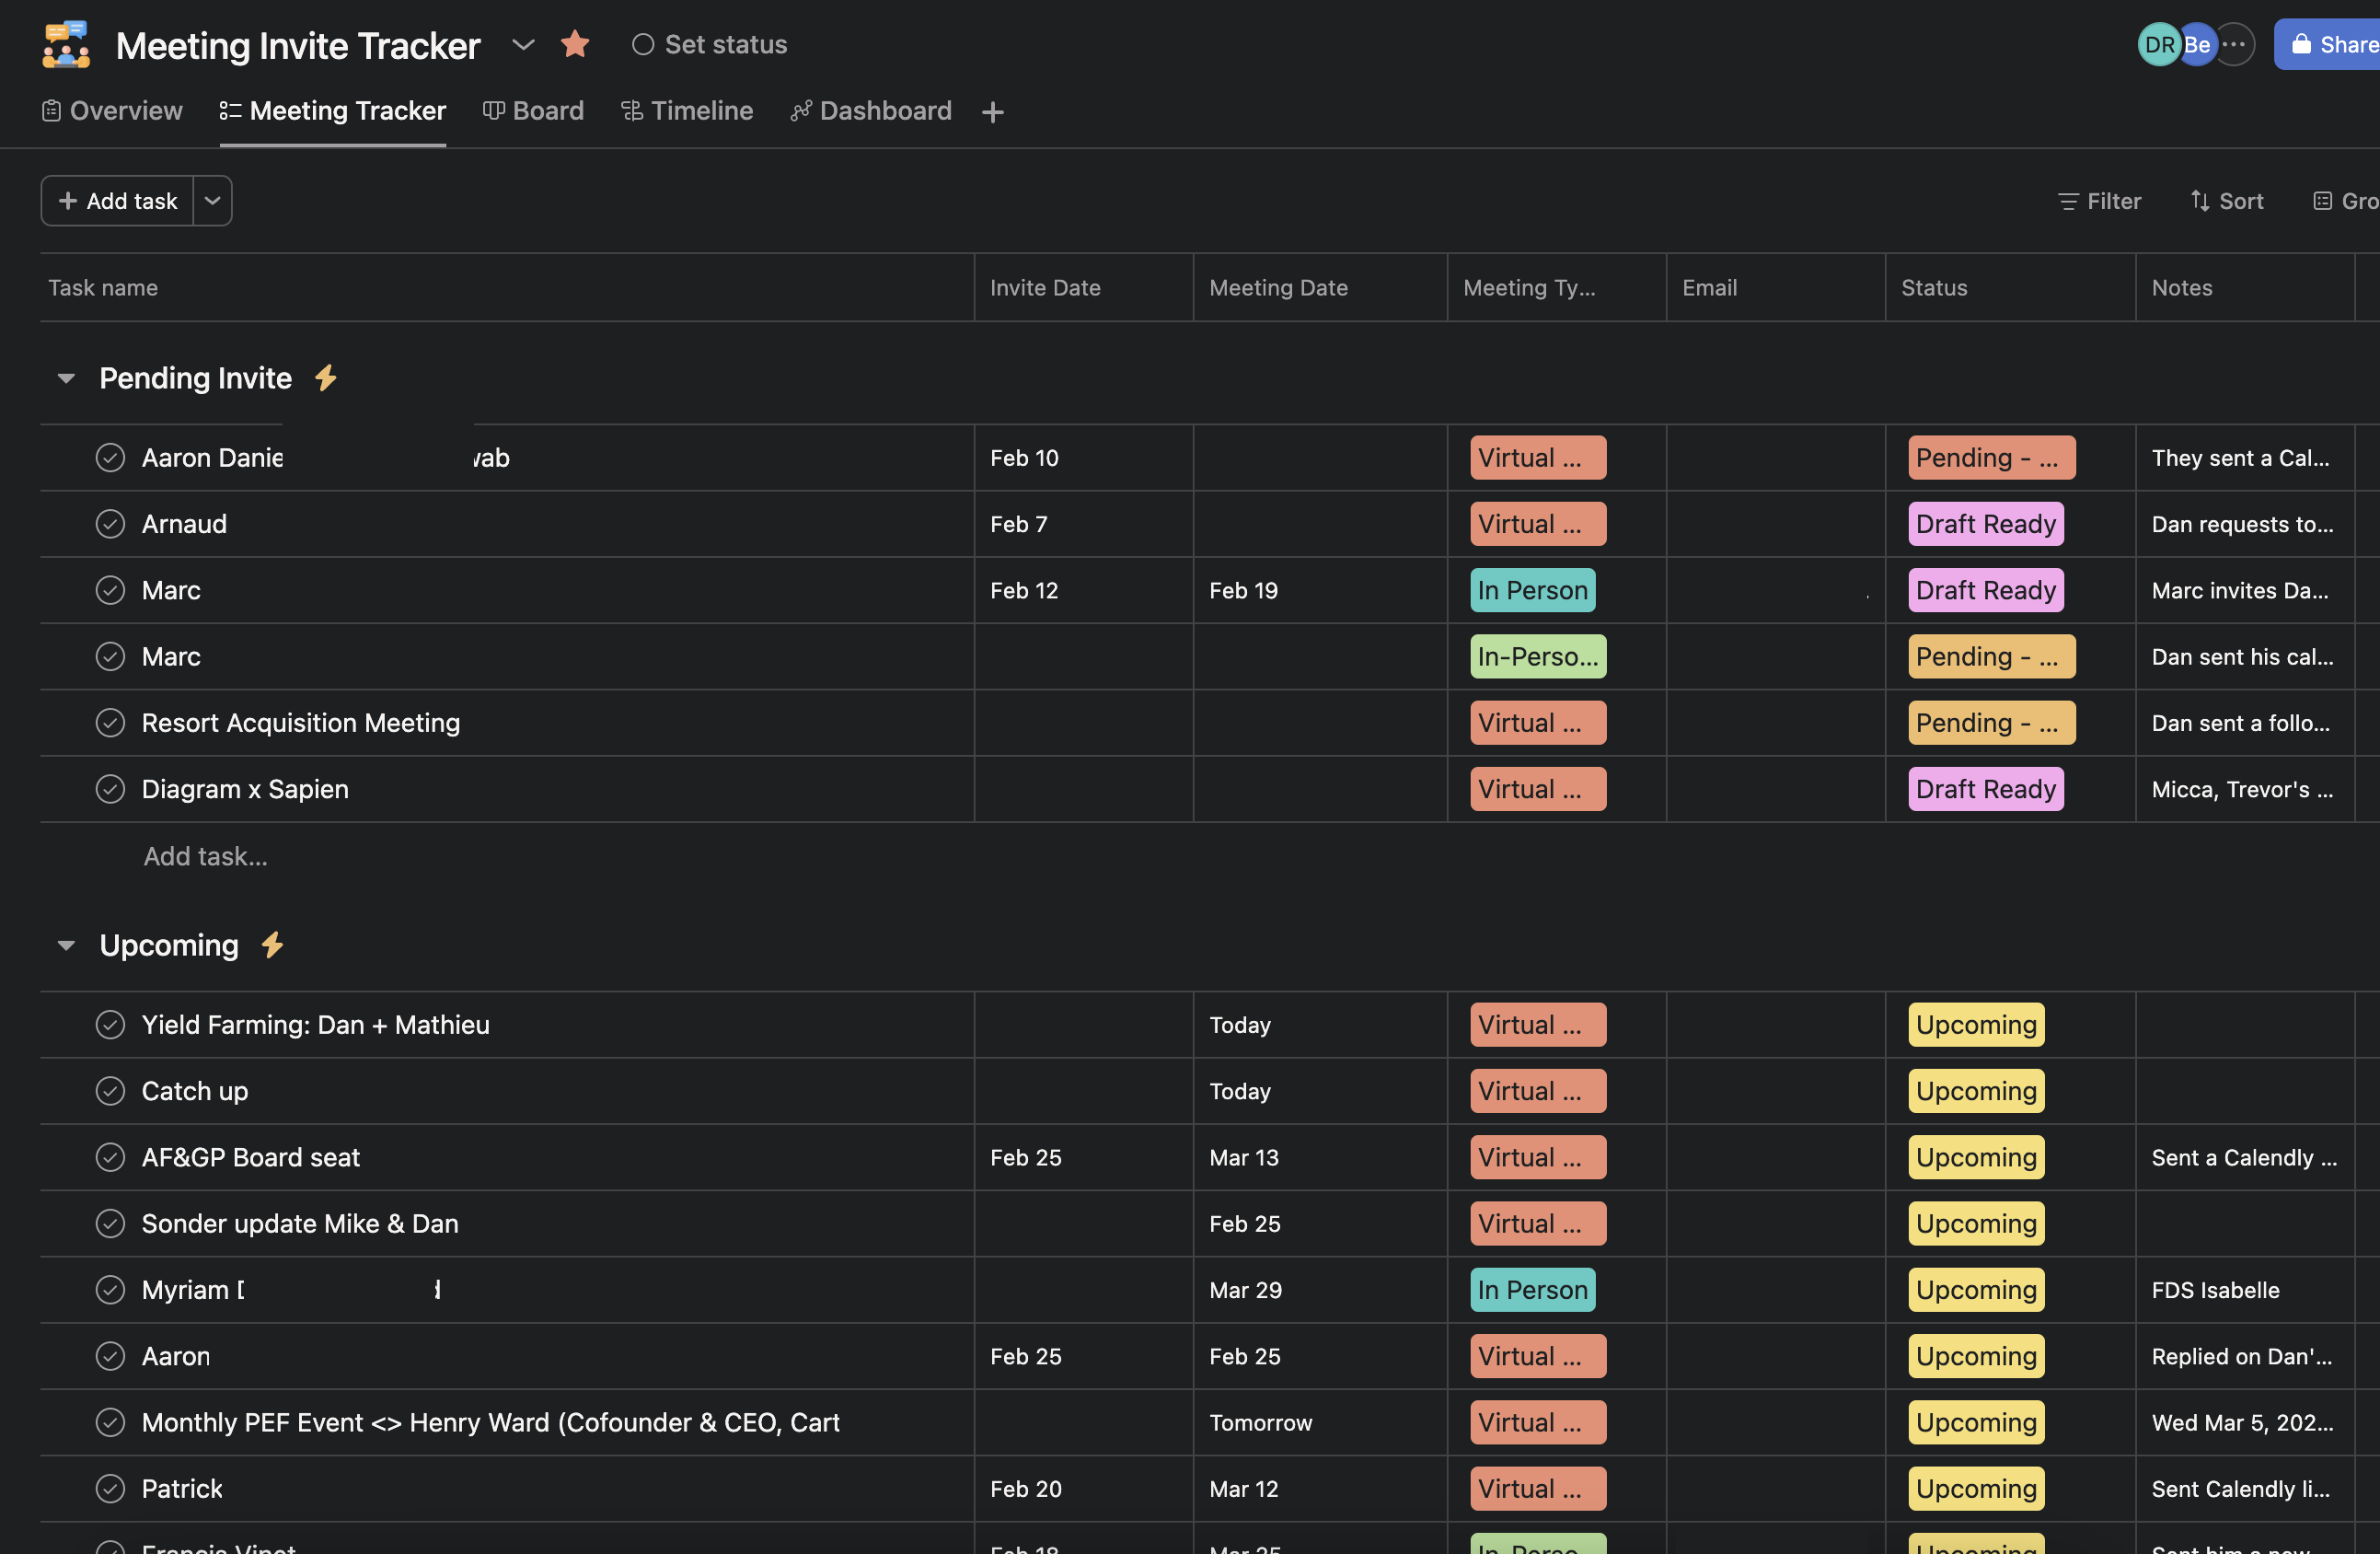Click the FDS Isabelle note

pos(2215,1290)
